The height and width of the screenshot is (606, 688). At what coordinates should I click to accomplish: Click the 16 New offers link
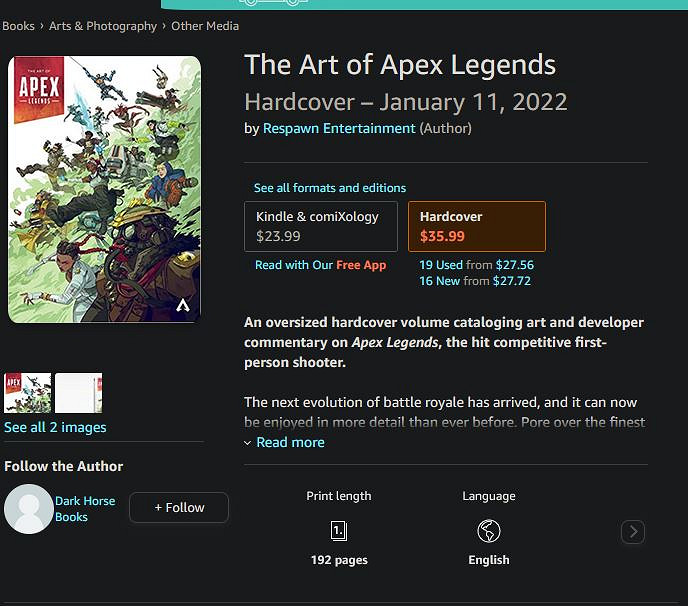[439, 281]
